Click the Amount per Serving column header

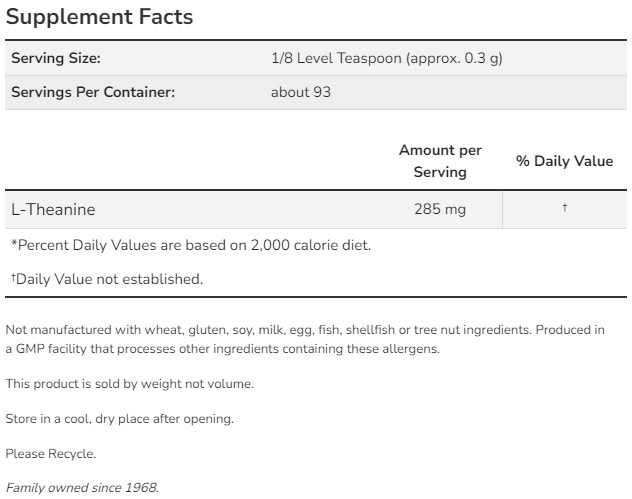[x=440, y=161]
